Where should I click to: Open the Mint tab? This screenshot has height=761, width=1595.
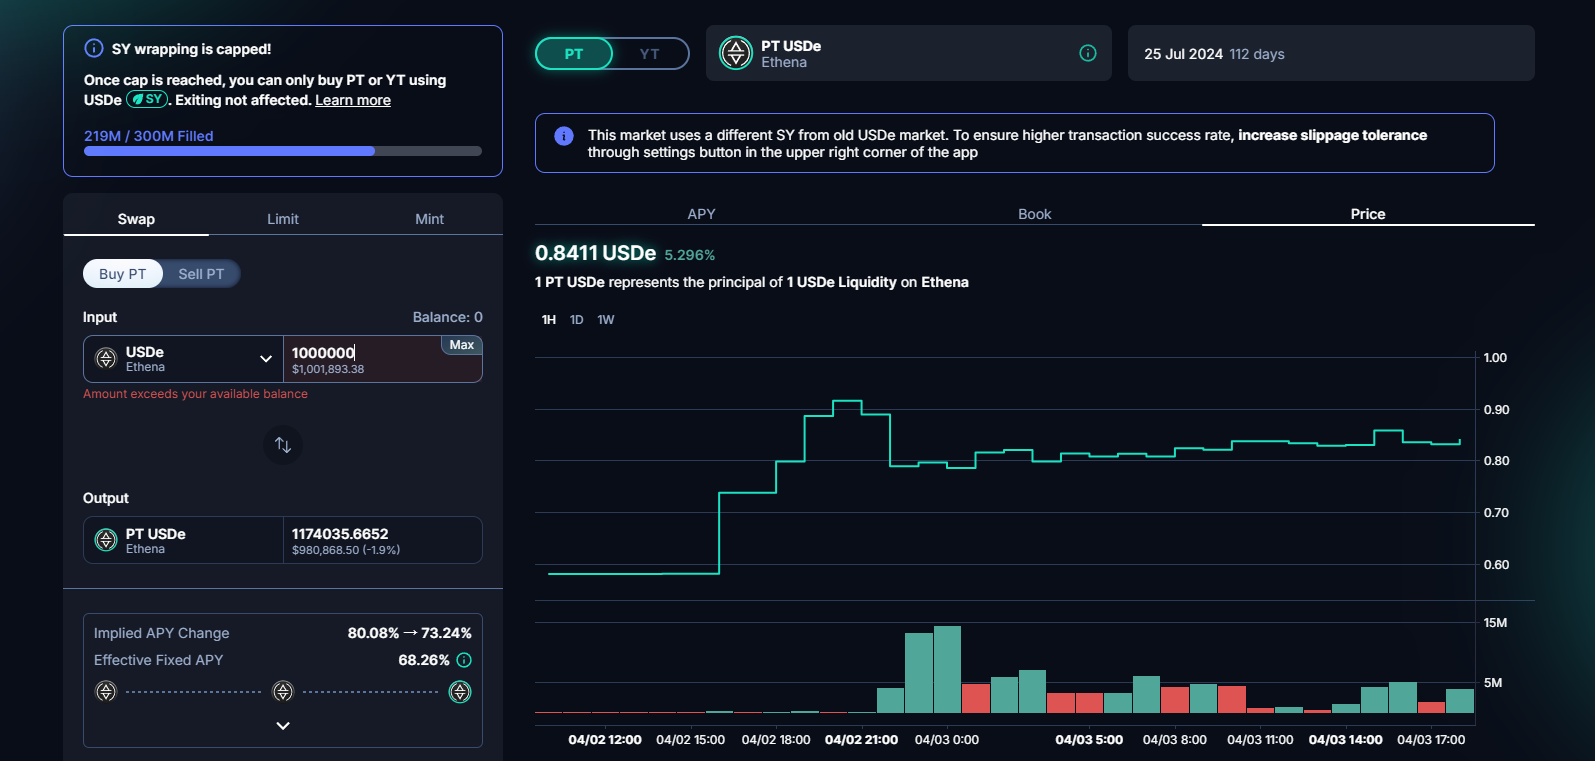coord(430,219)
